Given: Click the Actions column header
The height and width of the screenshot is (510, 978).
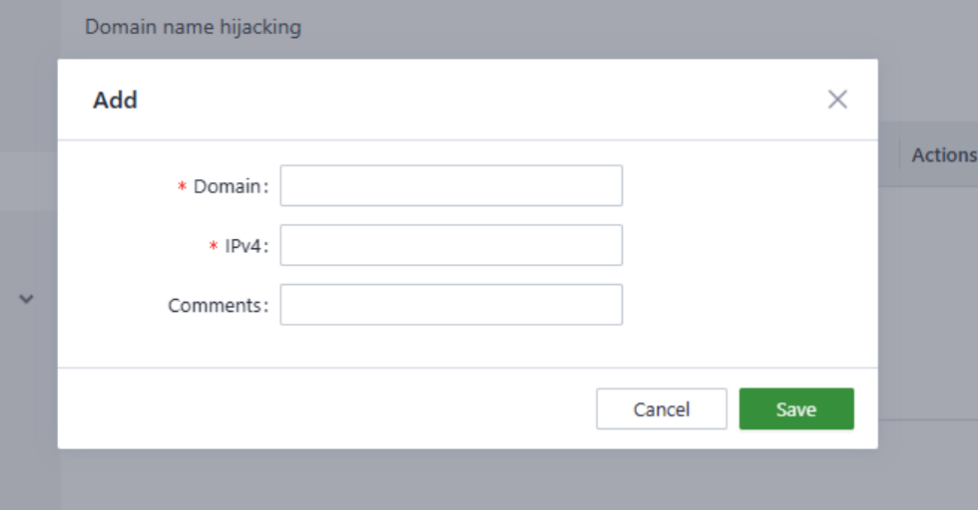Looking at the screenshot, I should [943, 155].
